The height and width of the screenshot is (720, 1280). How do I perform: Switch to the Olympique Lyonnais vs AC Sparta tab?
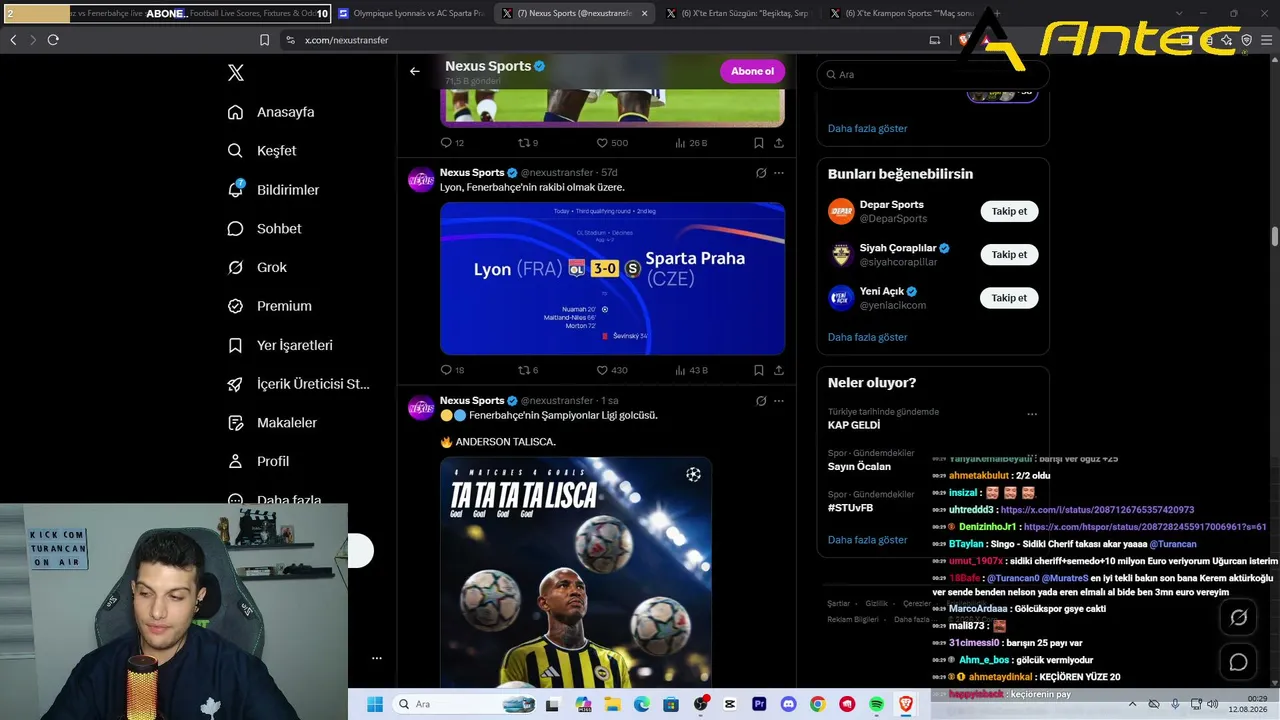click(x=411, y=14)
